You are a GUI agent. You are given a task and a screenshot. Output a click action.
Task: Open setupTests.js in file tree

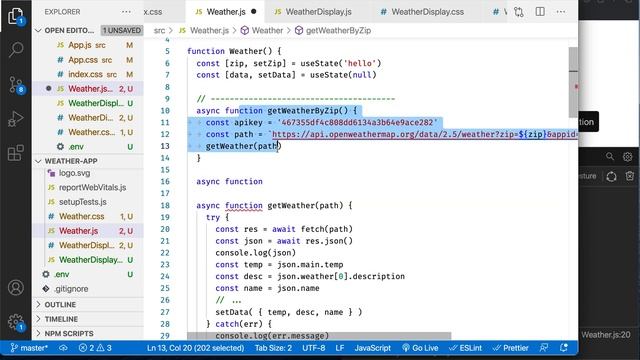pyautogui.click(x=88, y=202)
